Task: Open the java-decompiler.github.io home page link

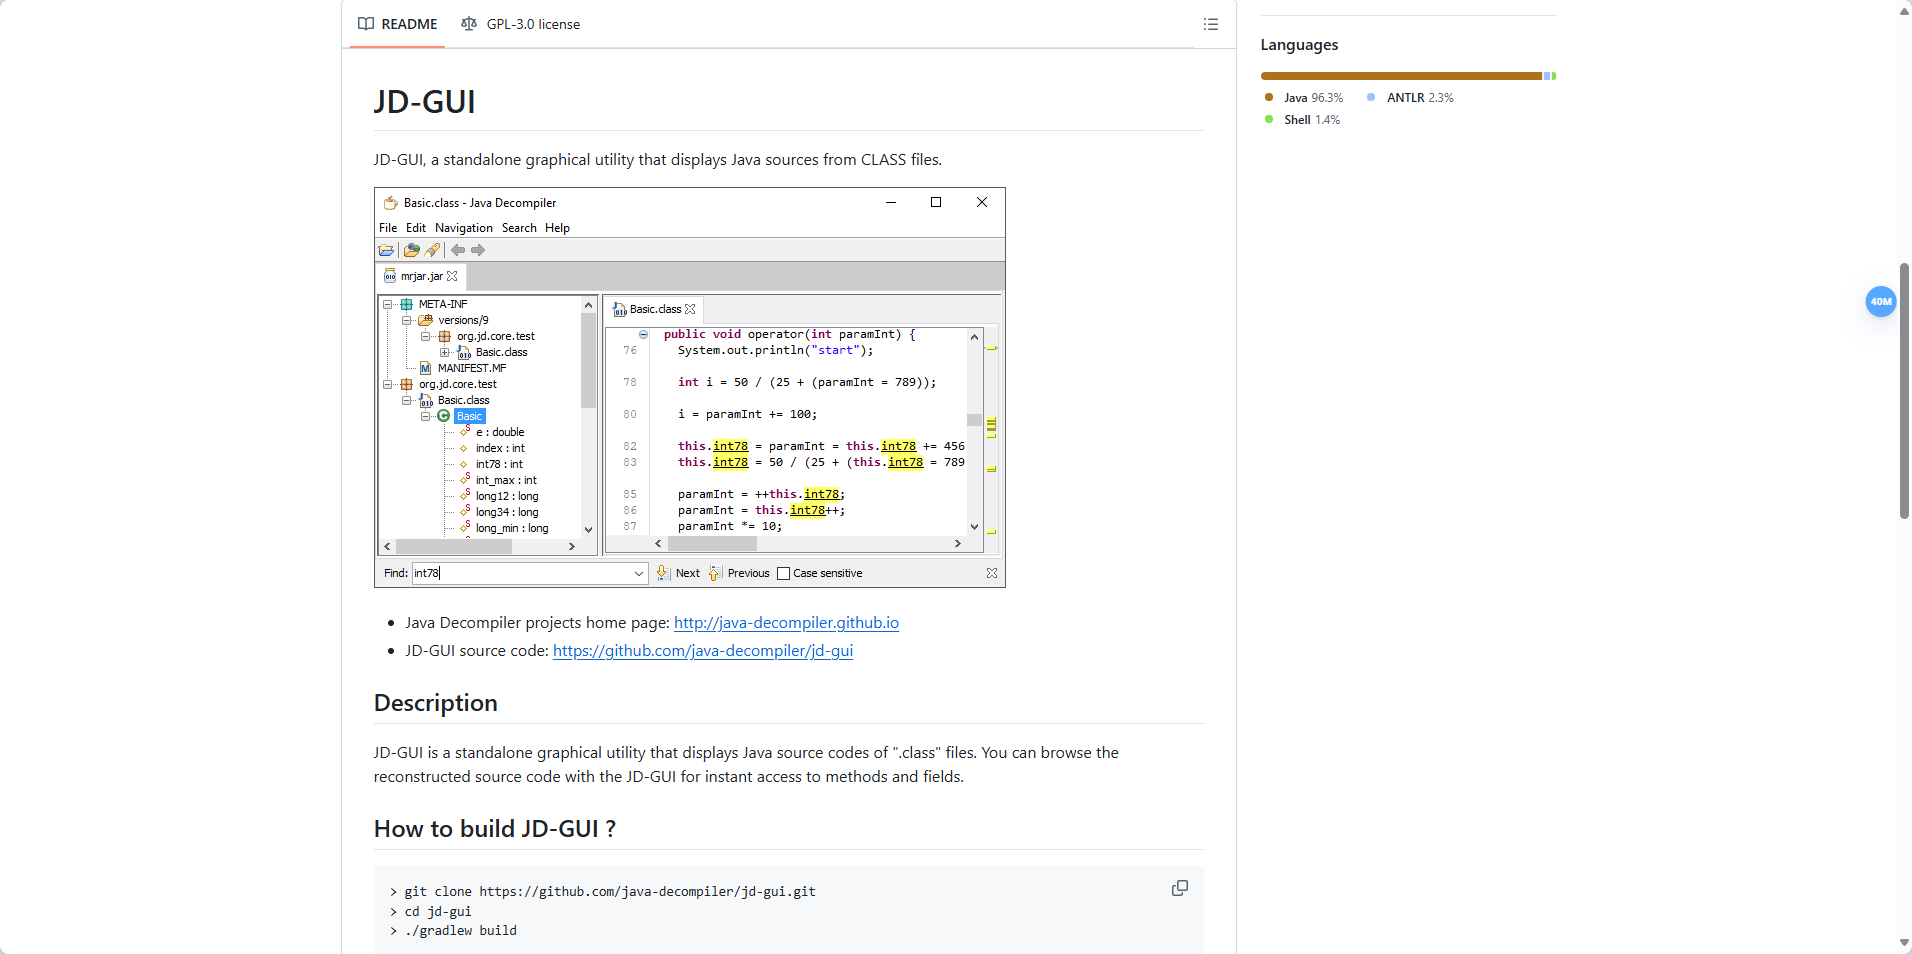Action: (x=786, y=622)
